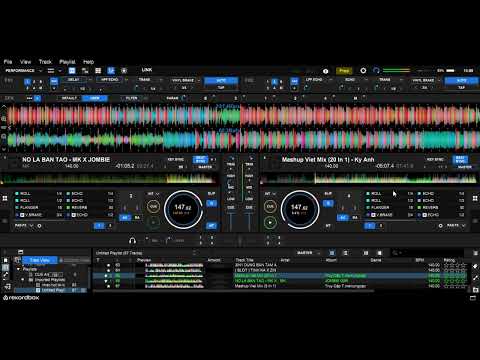Open the Help menu
The height and width of the screenshot is (360, 480).
[x=88, y=62]
